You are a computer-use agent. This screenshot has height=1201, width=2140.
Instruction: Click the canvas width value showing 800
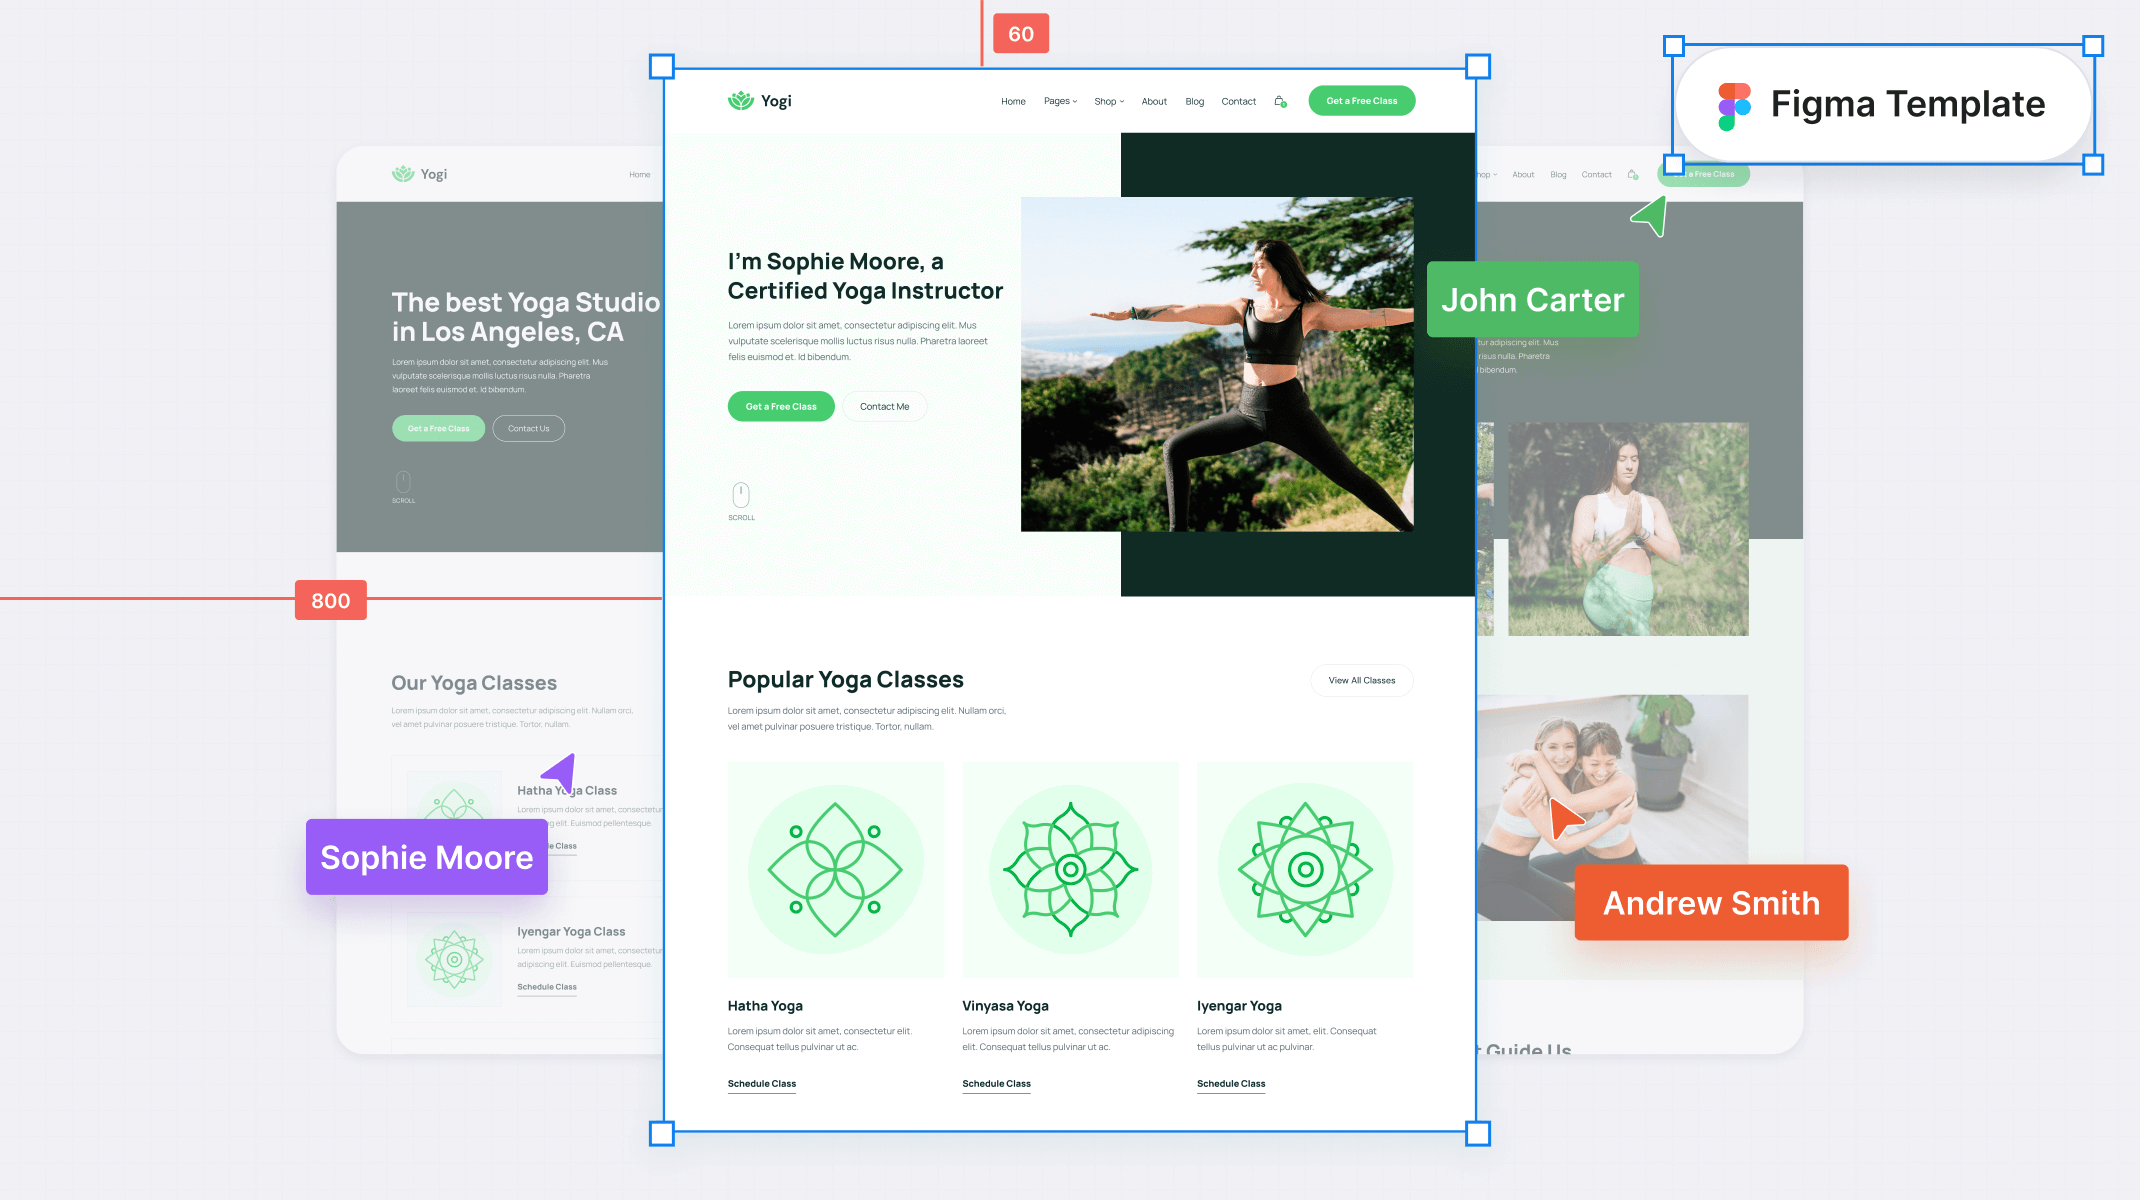(x=329, y=600)
